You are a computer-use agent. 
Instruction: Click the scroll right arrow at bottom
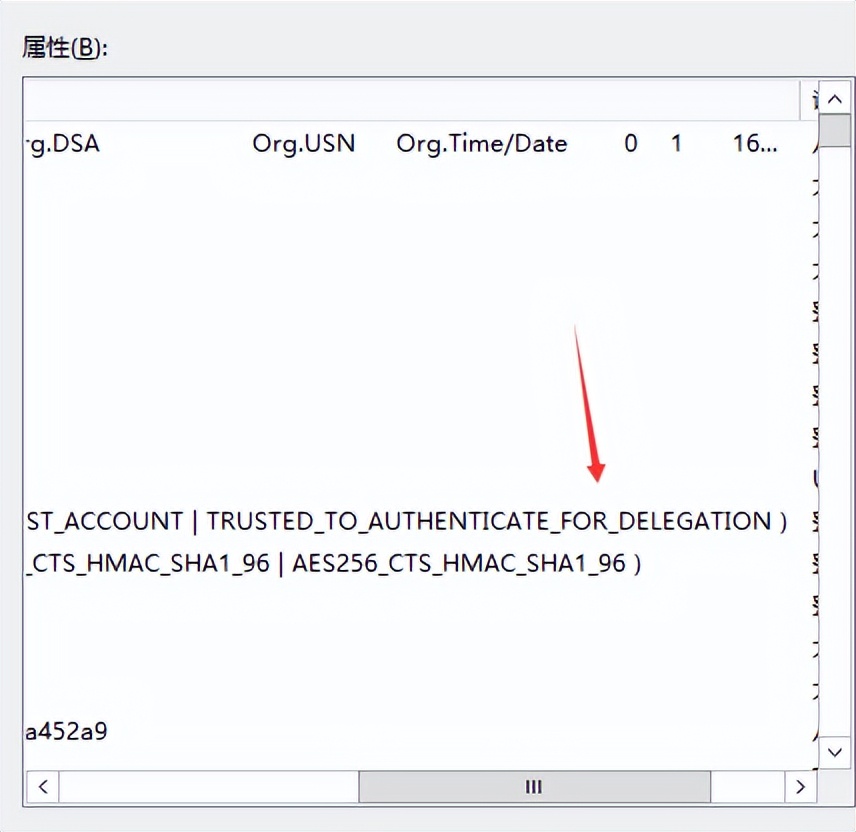800,787
